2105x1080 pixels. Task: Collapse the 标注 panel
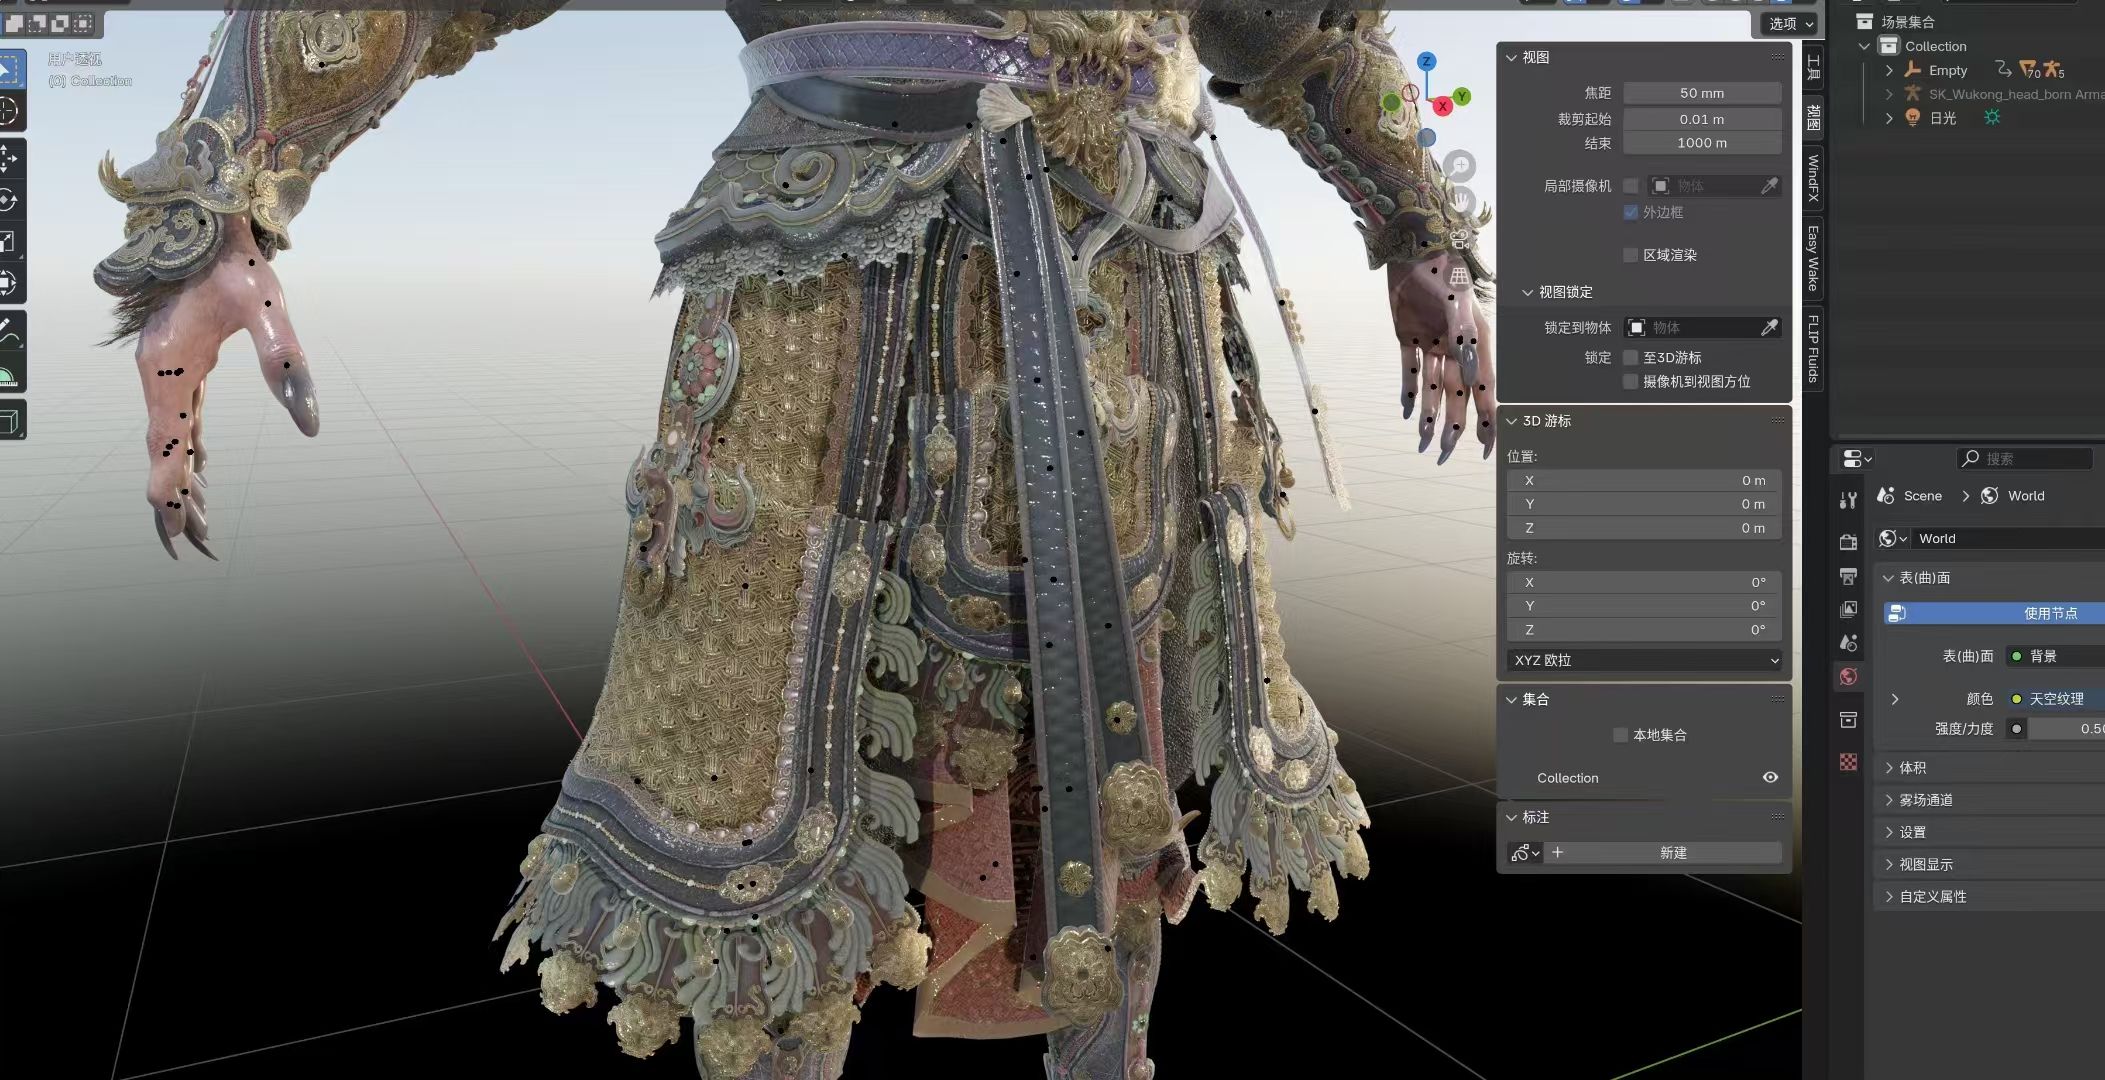[1511, 817]
